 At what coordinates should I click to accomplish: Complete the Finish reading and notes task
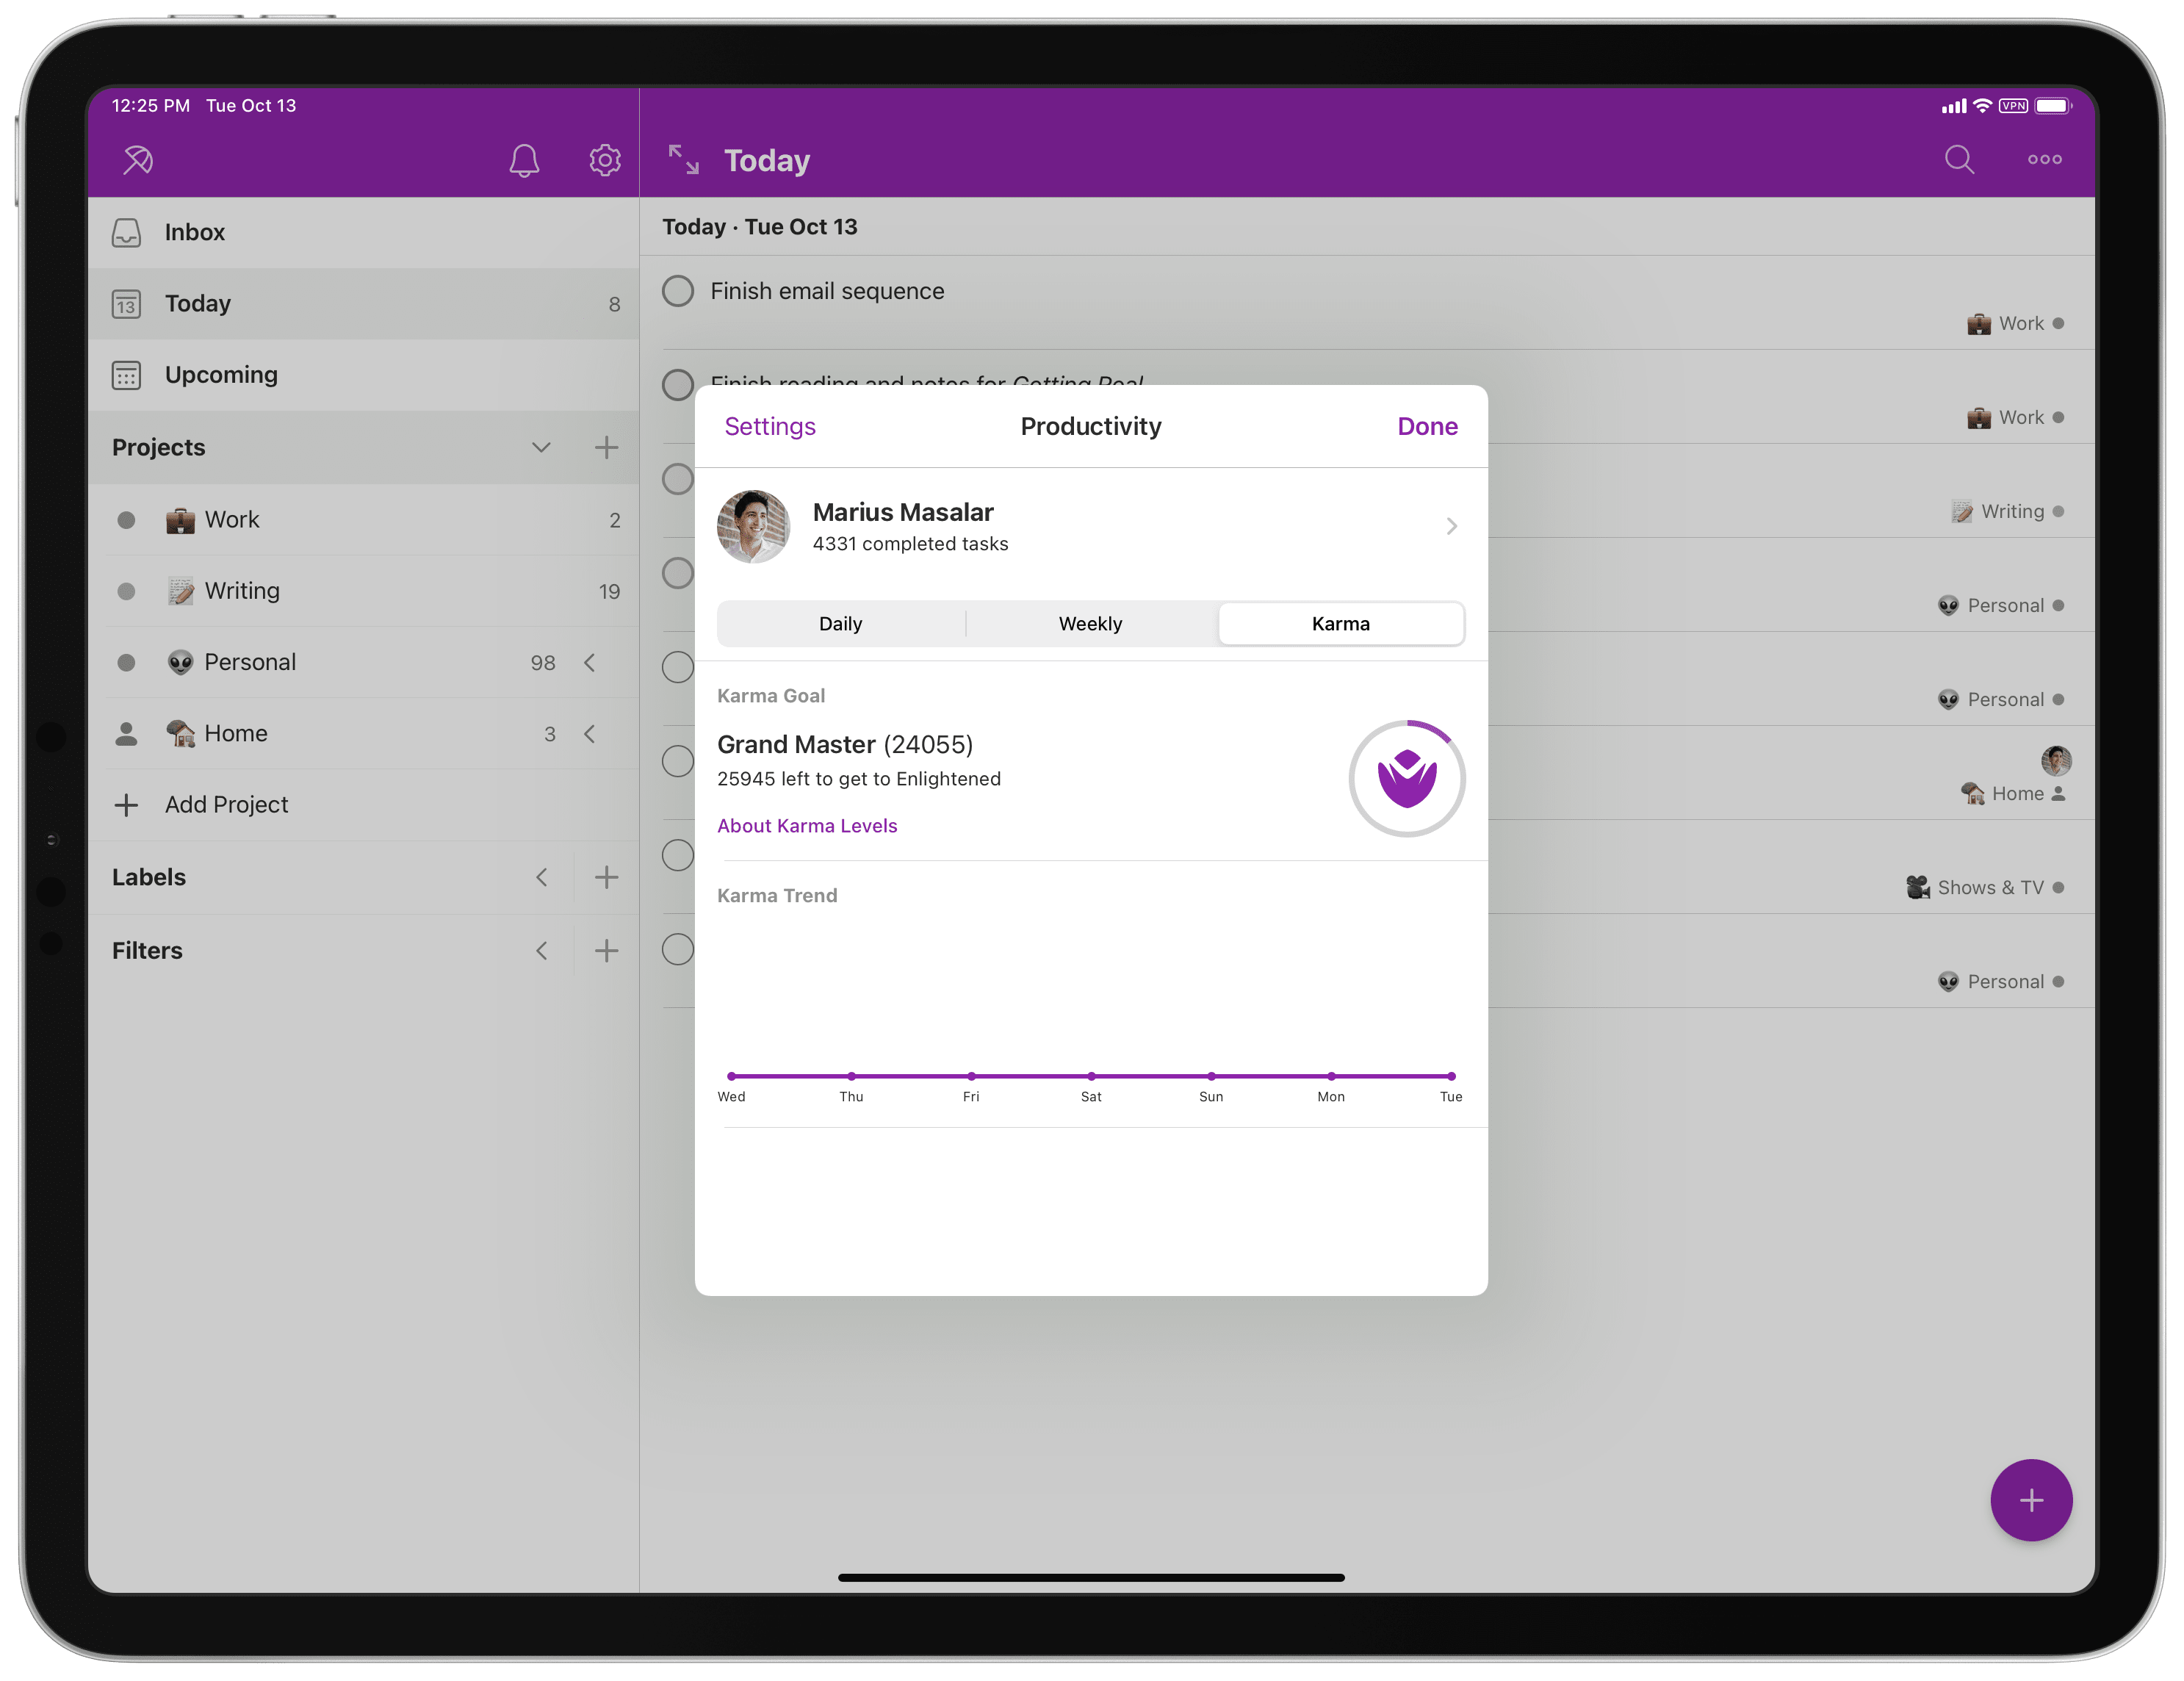pos(678,384)
